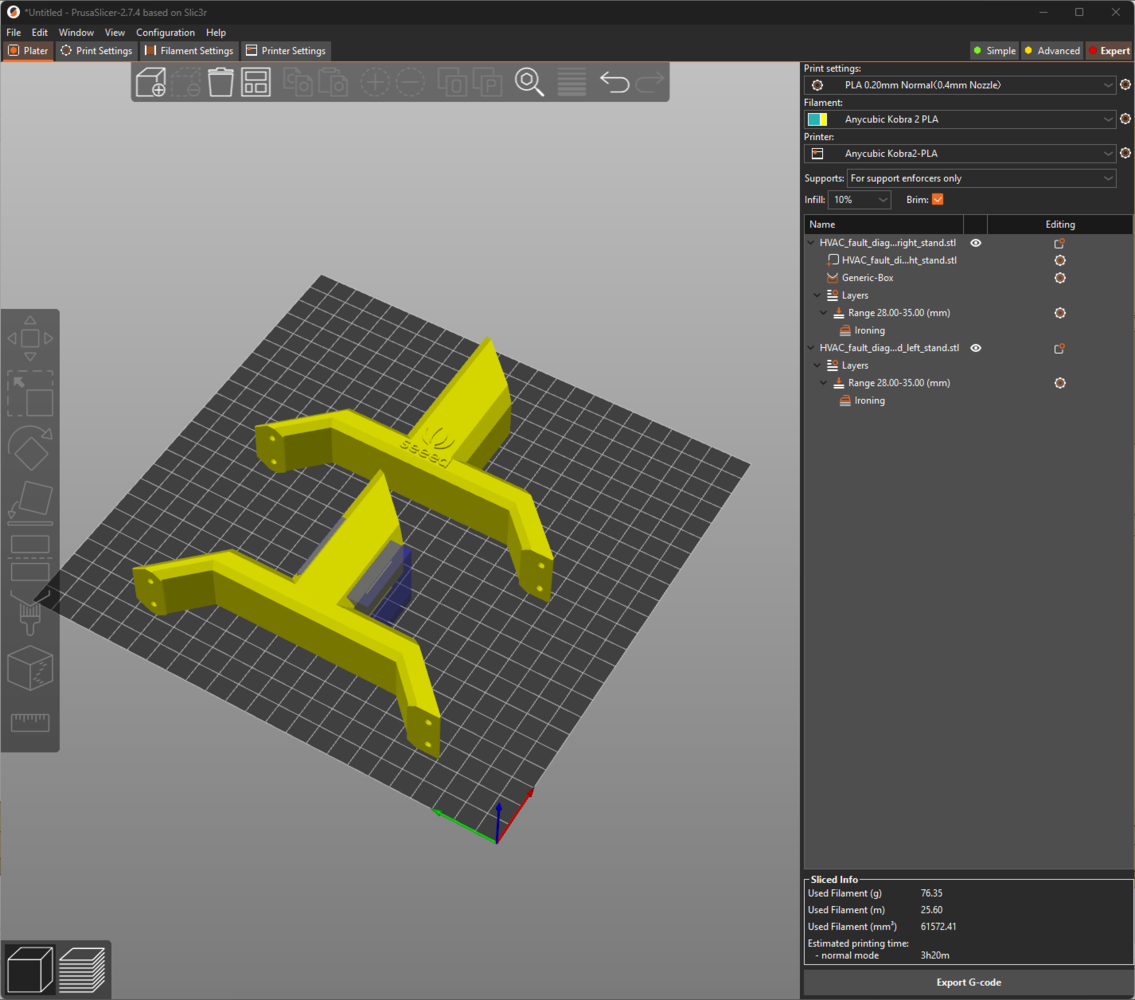Image resolution: width=1135 pixels, height=1000 pixels.
Task: Hide the right_stand.stl object with eye icon
Action: [976, 243]
